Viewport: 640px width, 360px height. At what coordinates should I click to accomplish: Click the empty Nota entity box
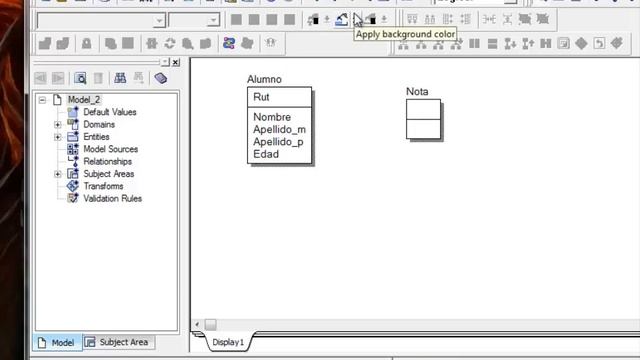point(423,119)
